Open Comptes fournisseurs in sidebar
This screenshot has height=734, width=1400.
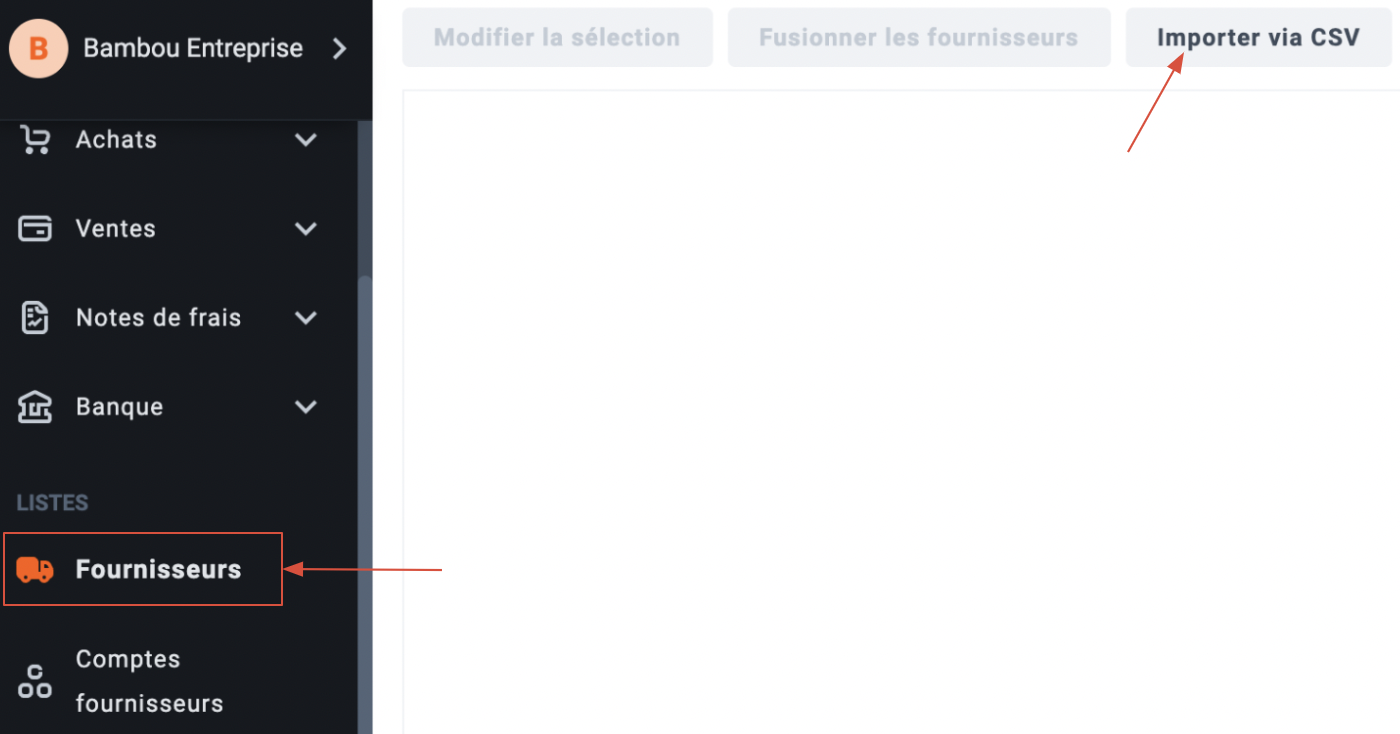point(149,681)
